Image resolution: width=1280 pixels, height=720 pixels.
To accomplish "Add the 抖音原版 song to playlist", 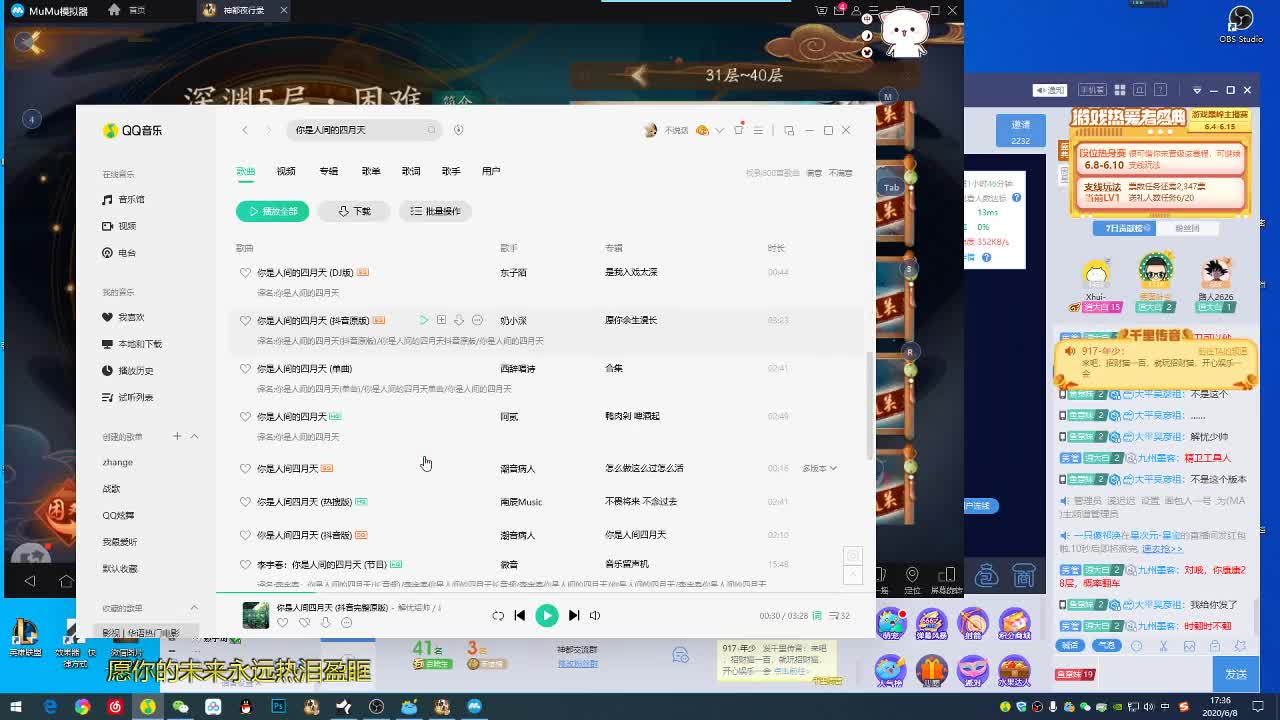I will [441, 320].
